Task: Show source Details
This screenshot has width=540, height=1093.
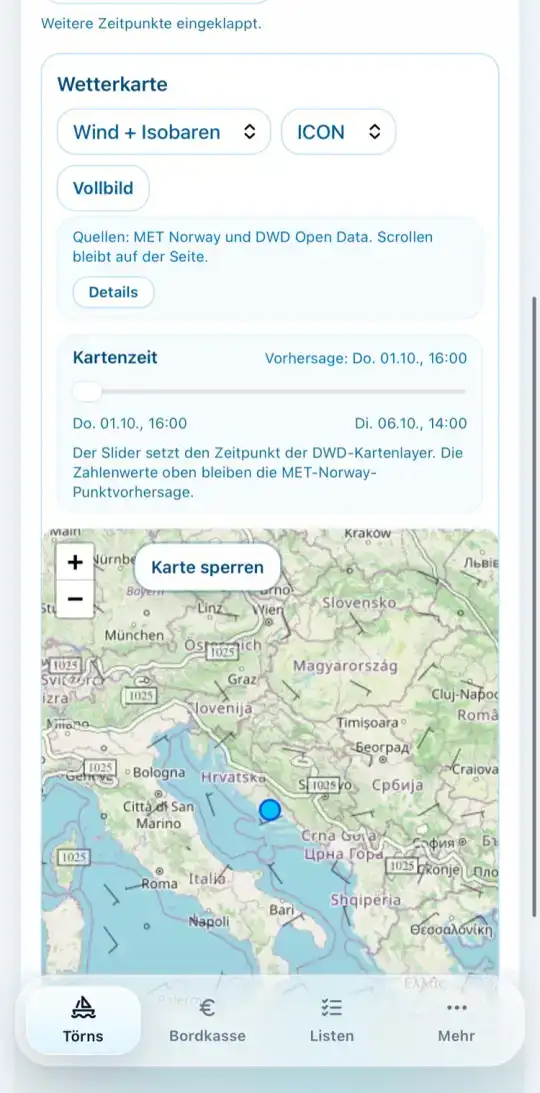Action: click(113, 292)
